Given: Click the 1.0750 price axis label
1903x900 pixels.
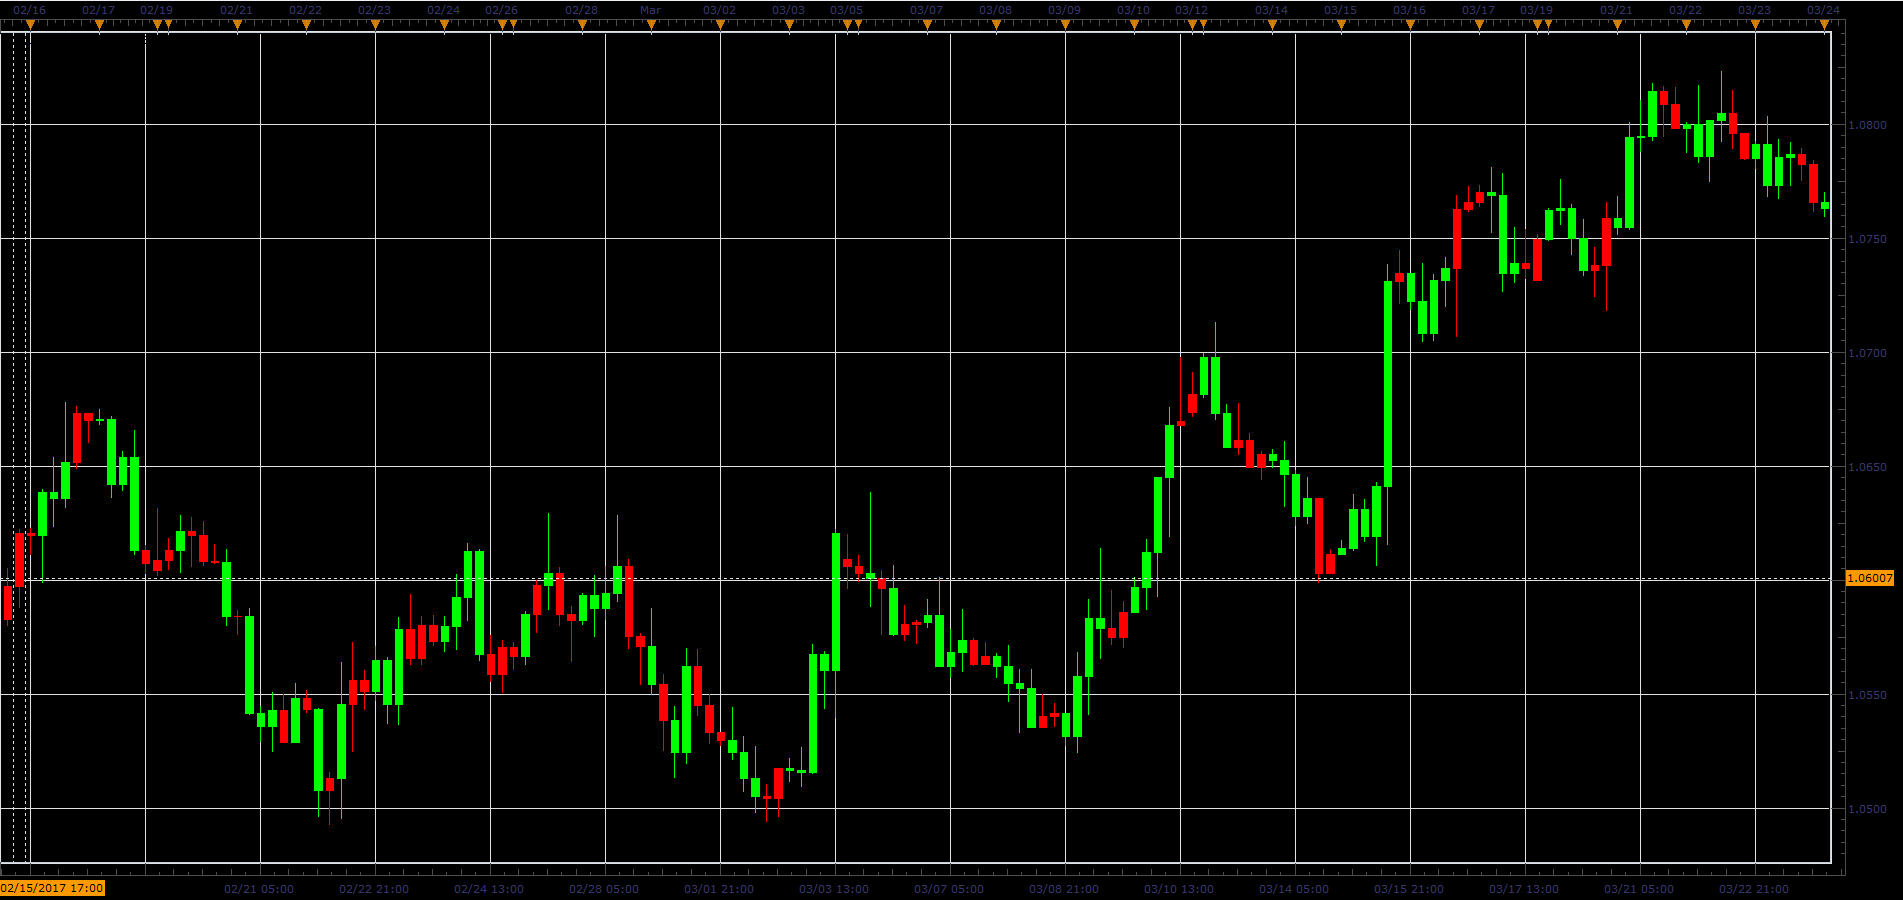Looking at the screenshot, I should pyautogui.click(x=1867, y=239).
